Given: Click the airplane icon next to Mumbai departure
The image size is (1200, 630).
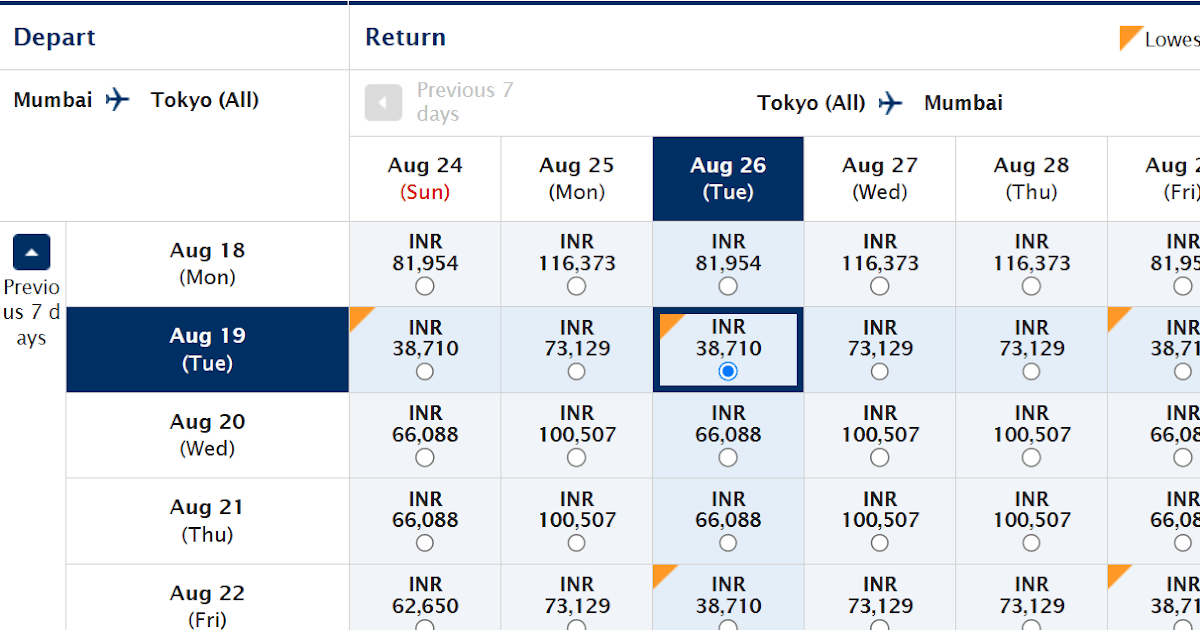Looking at the screenshot, I should point(118,100).
